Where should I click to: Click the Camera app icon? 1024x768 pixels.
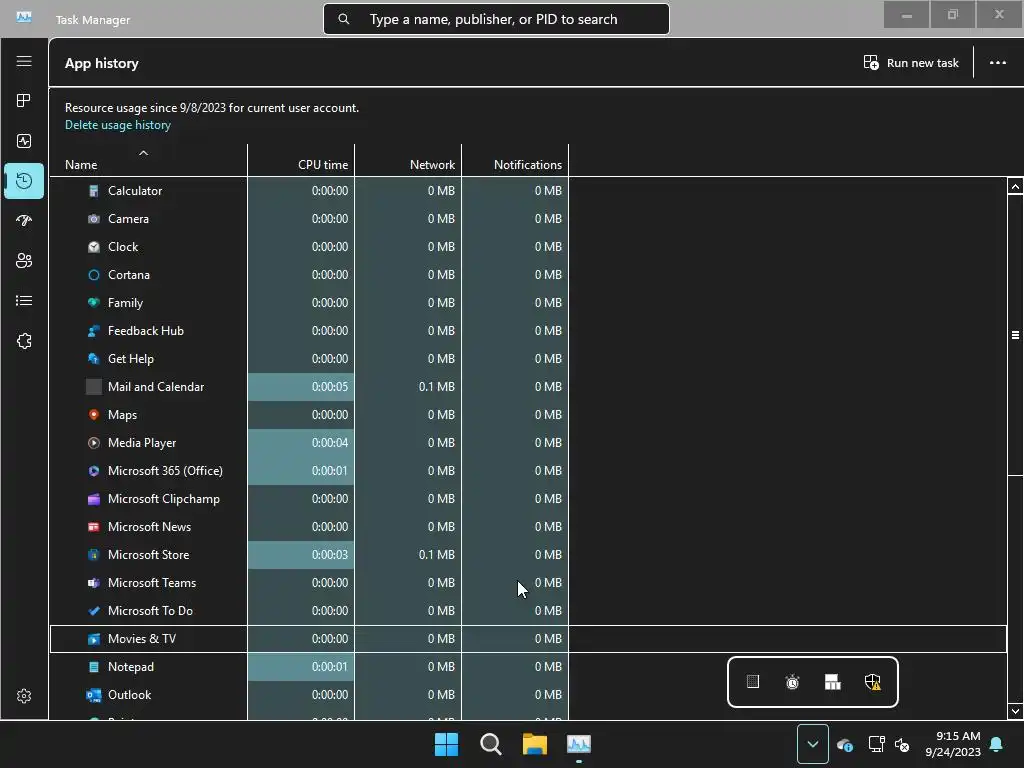(94, 219)
